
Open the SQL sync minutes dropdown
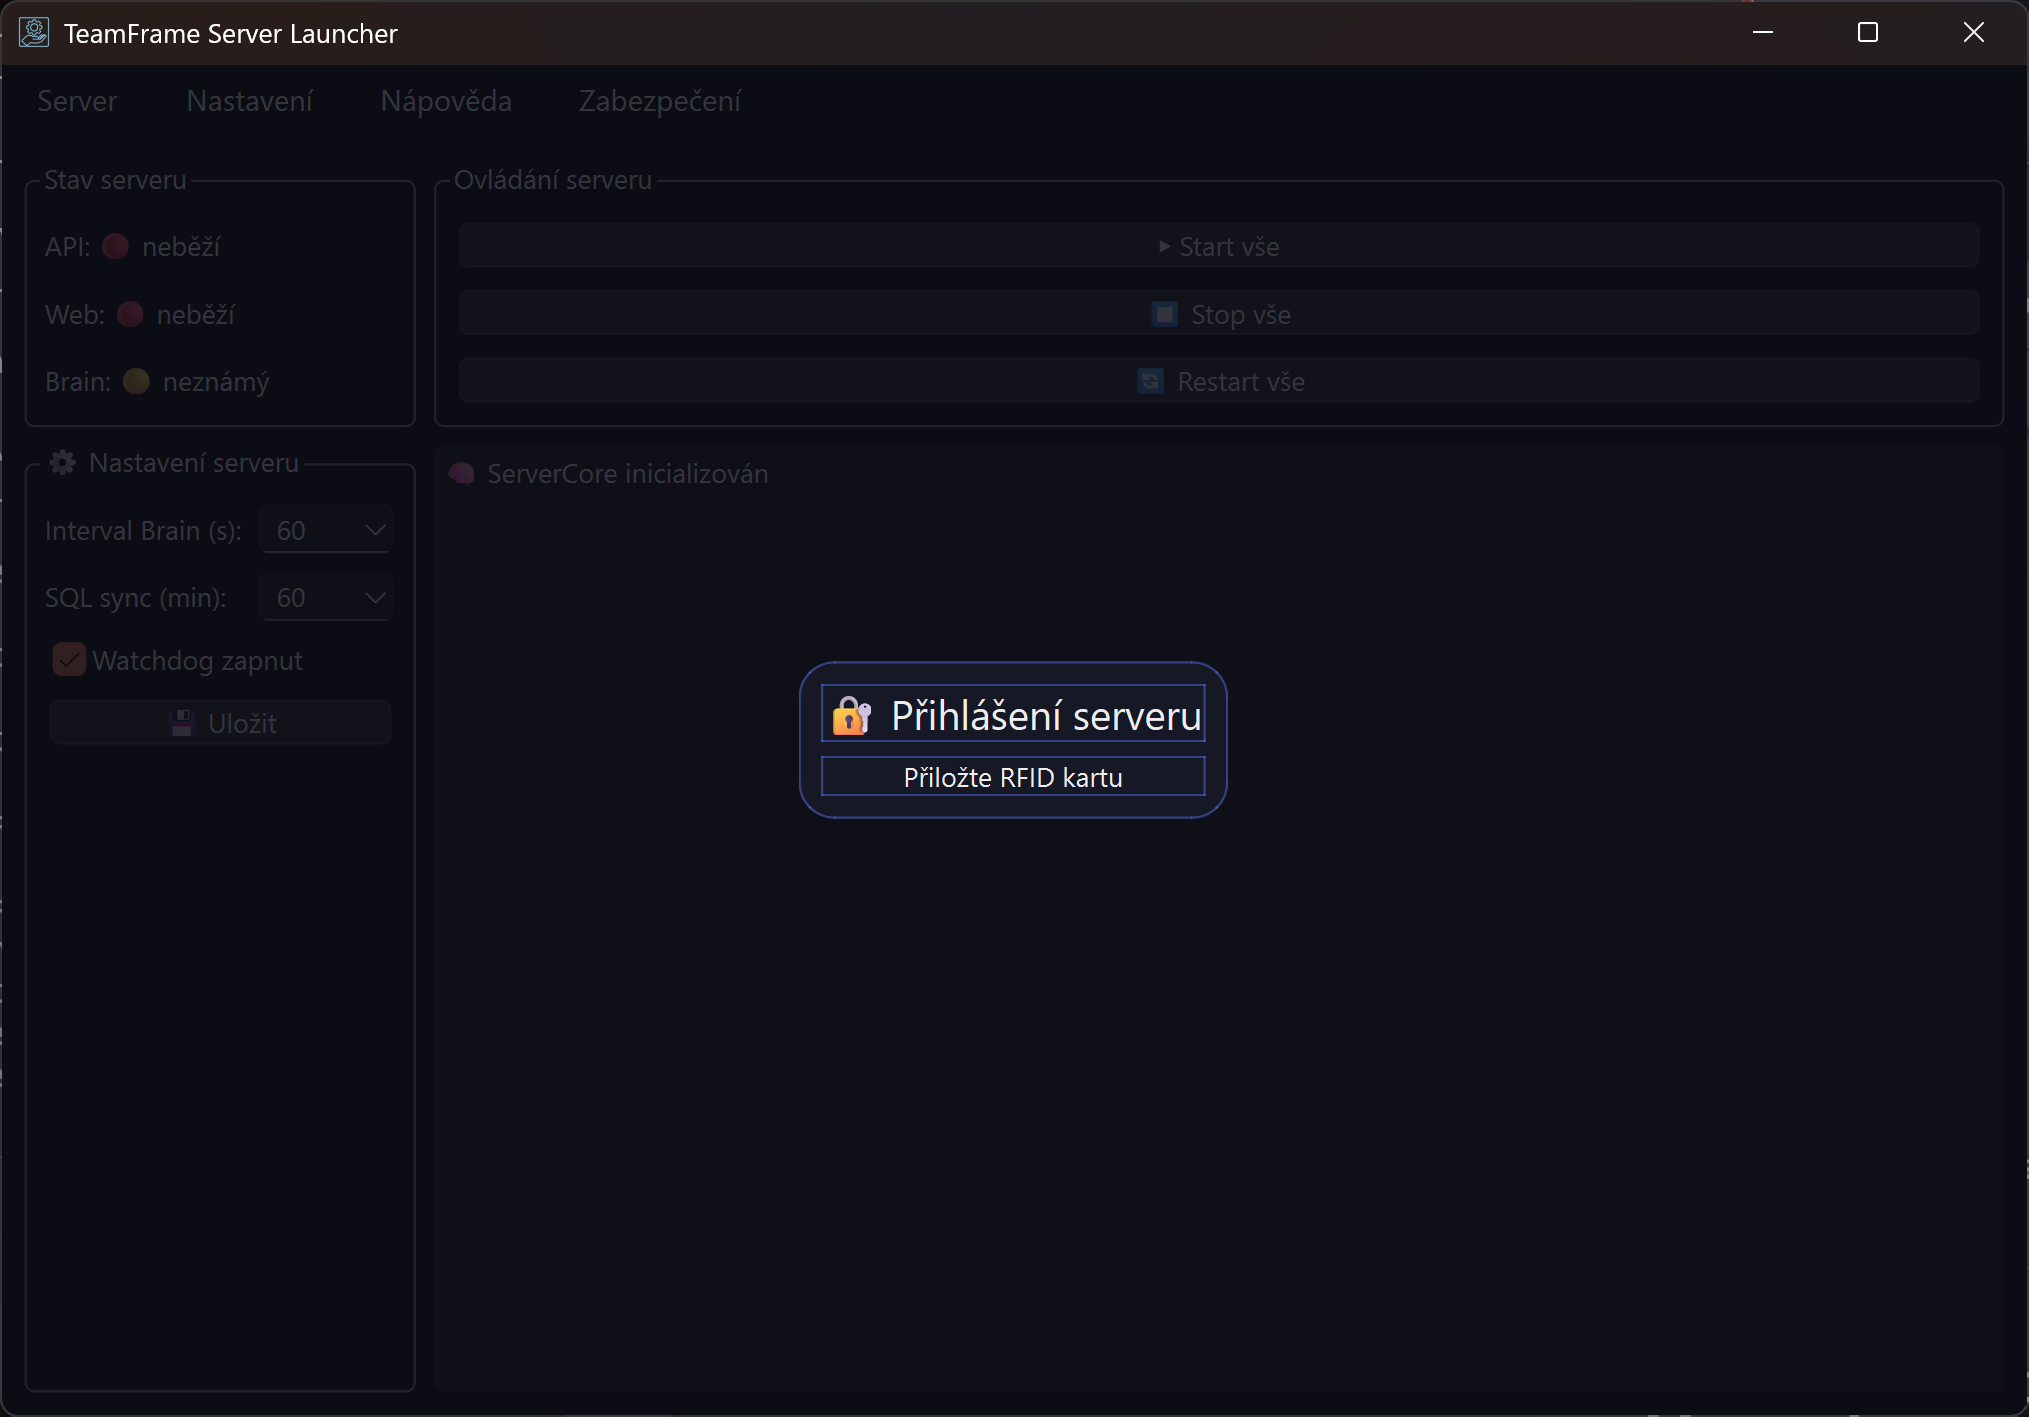point(326,598)
